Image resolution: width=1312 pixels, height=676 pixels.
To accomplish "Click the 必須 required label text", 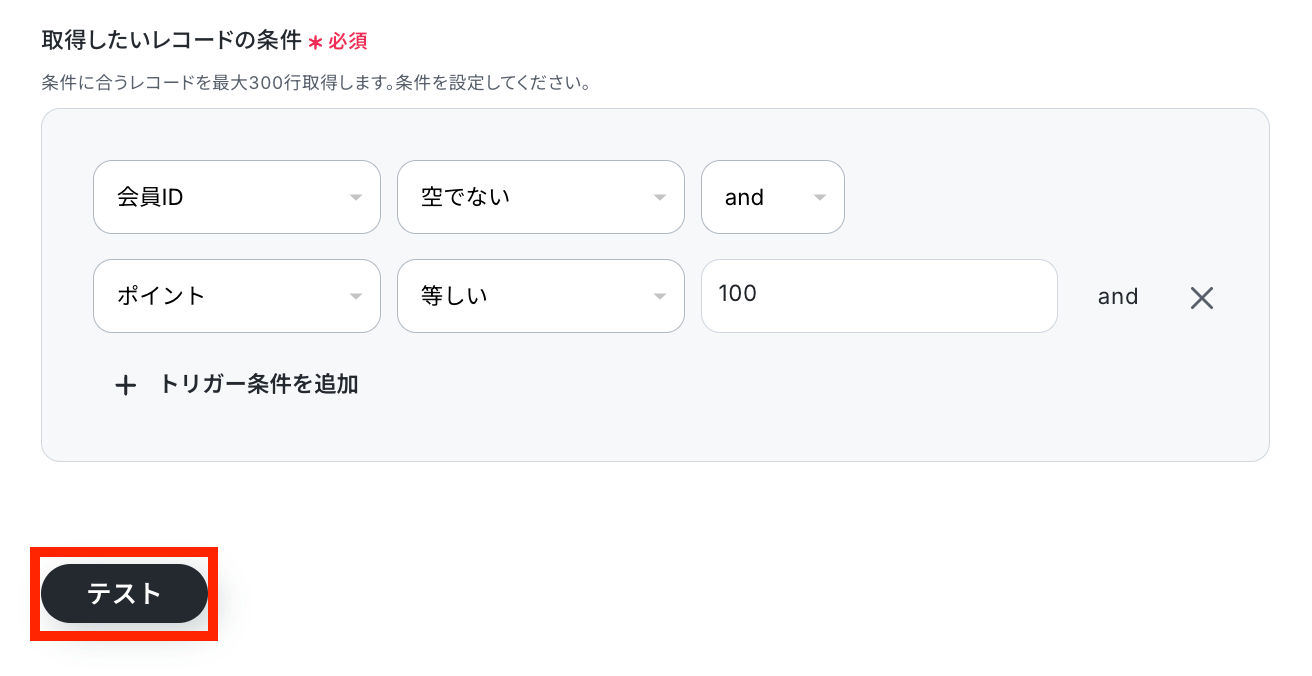I will pos(348,42).
